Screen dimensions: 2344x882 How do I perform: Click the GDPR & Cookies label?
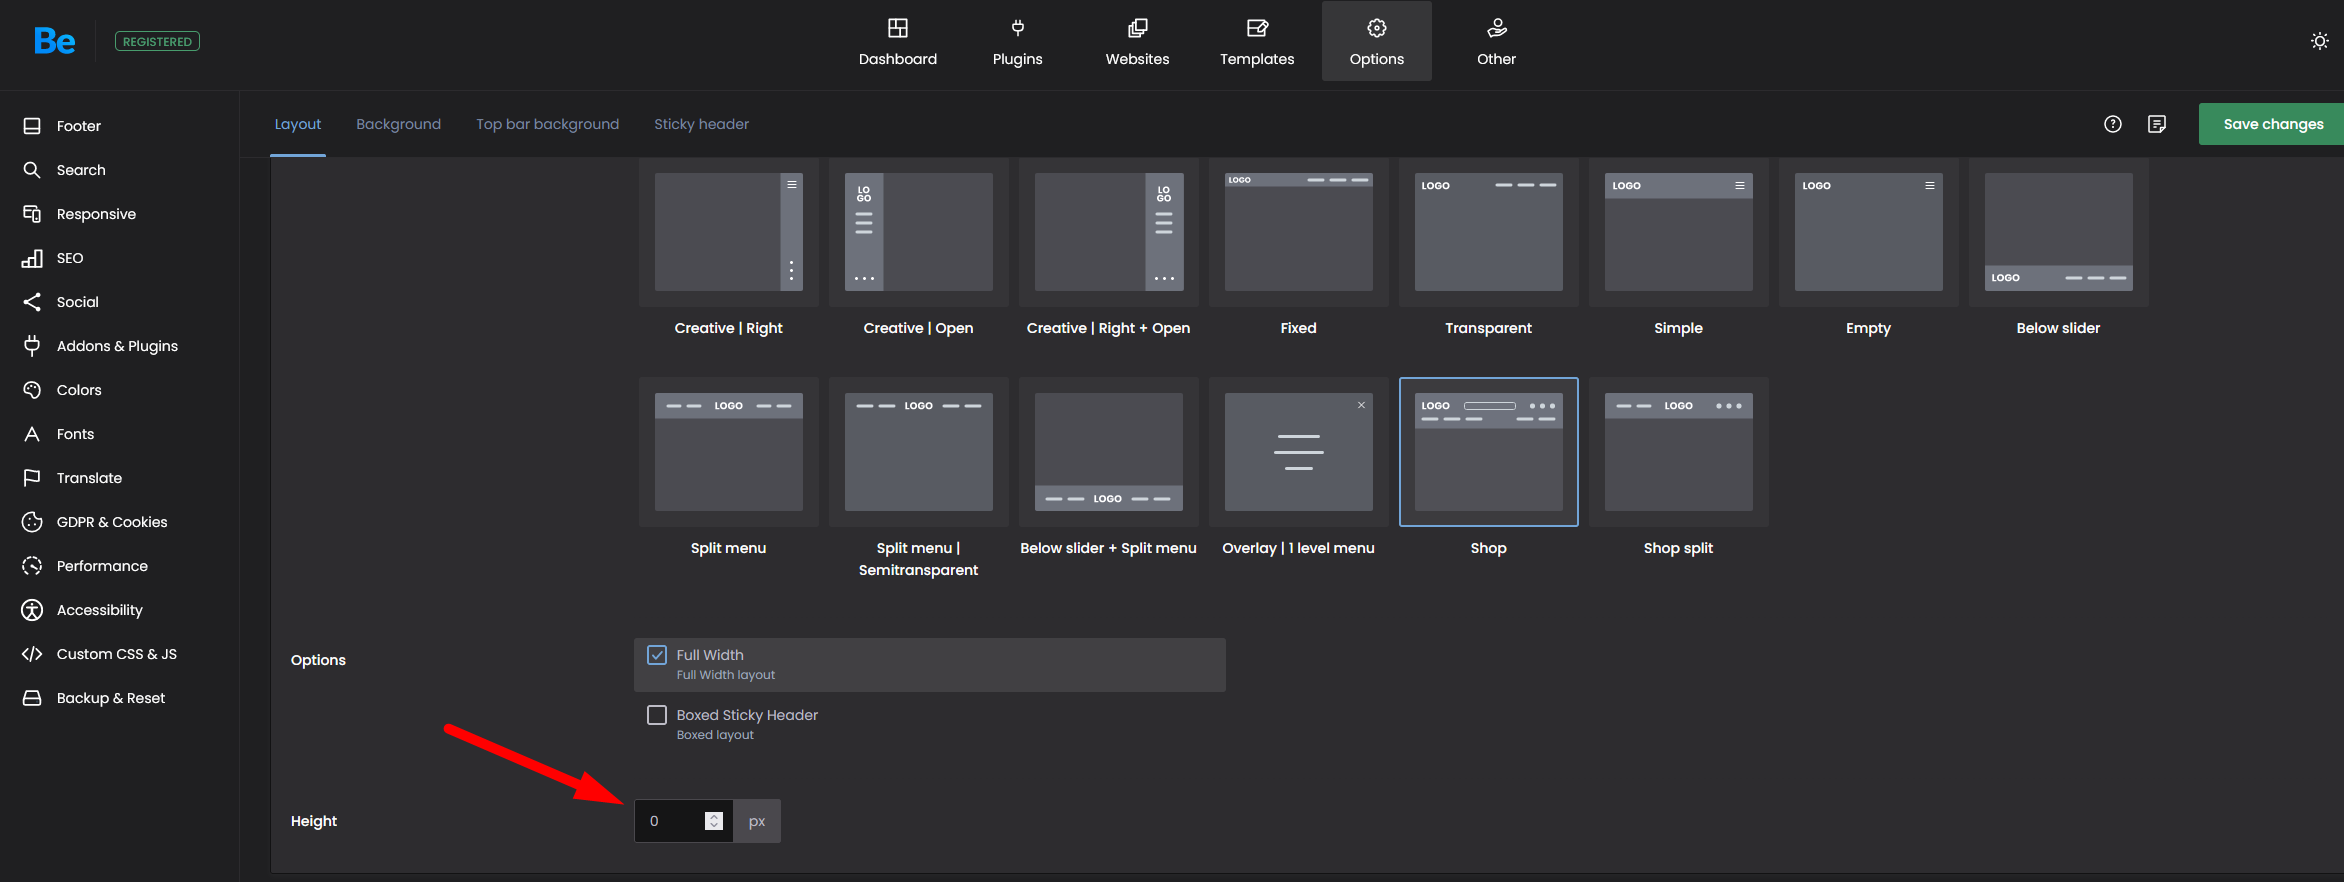coord(112,522)
